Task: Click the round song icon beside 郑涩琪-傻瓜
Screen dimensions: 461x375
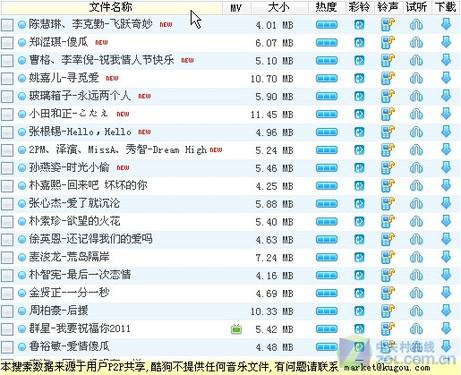Action: pos(22,42)
